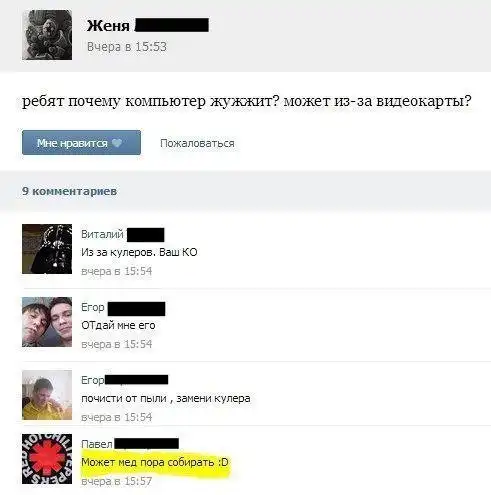Open commenter name Виталий

(x=102, y=234)
